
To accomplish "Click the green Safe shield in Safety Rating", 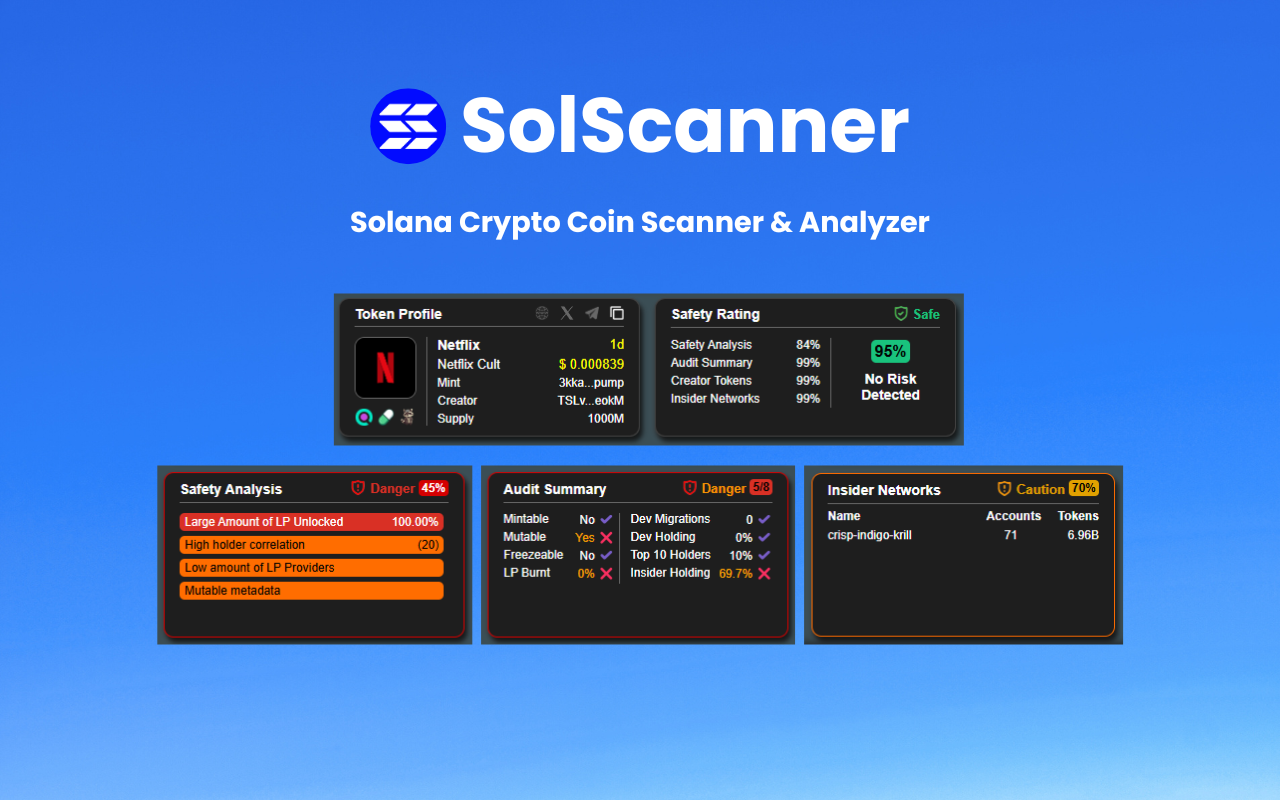I will pyautogui.click(x=901, y=314).
